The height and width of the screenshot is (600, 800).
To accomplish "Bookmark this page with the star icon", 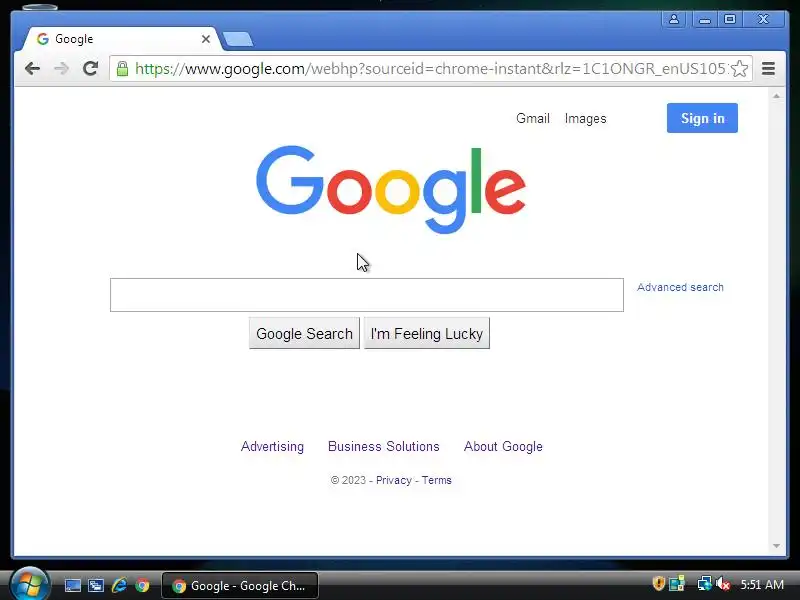I will (739, 68).
